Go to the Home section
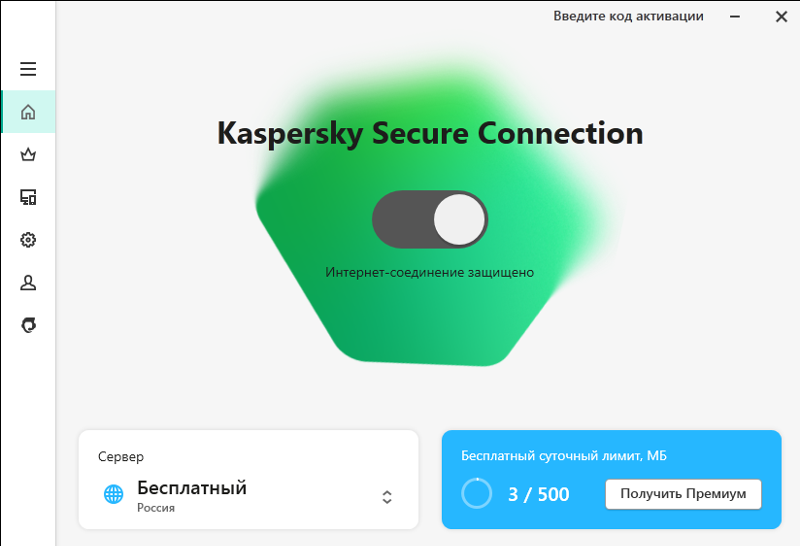The image size is (800, 546). coord(28,112)
